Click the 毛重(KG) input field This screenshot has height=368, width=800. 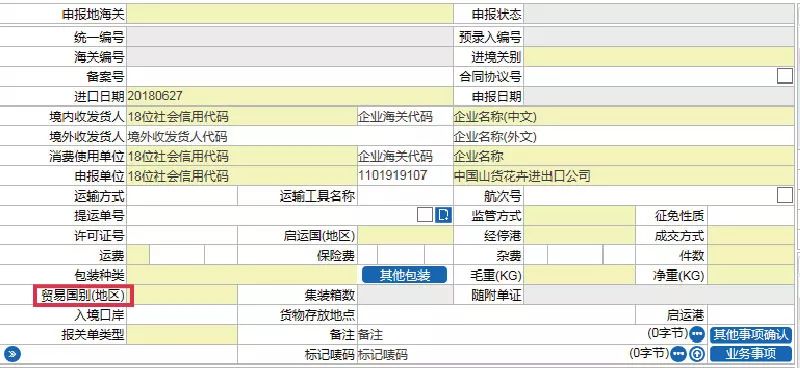click(x=579, y=276)
